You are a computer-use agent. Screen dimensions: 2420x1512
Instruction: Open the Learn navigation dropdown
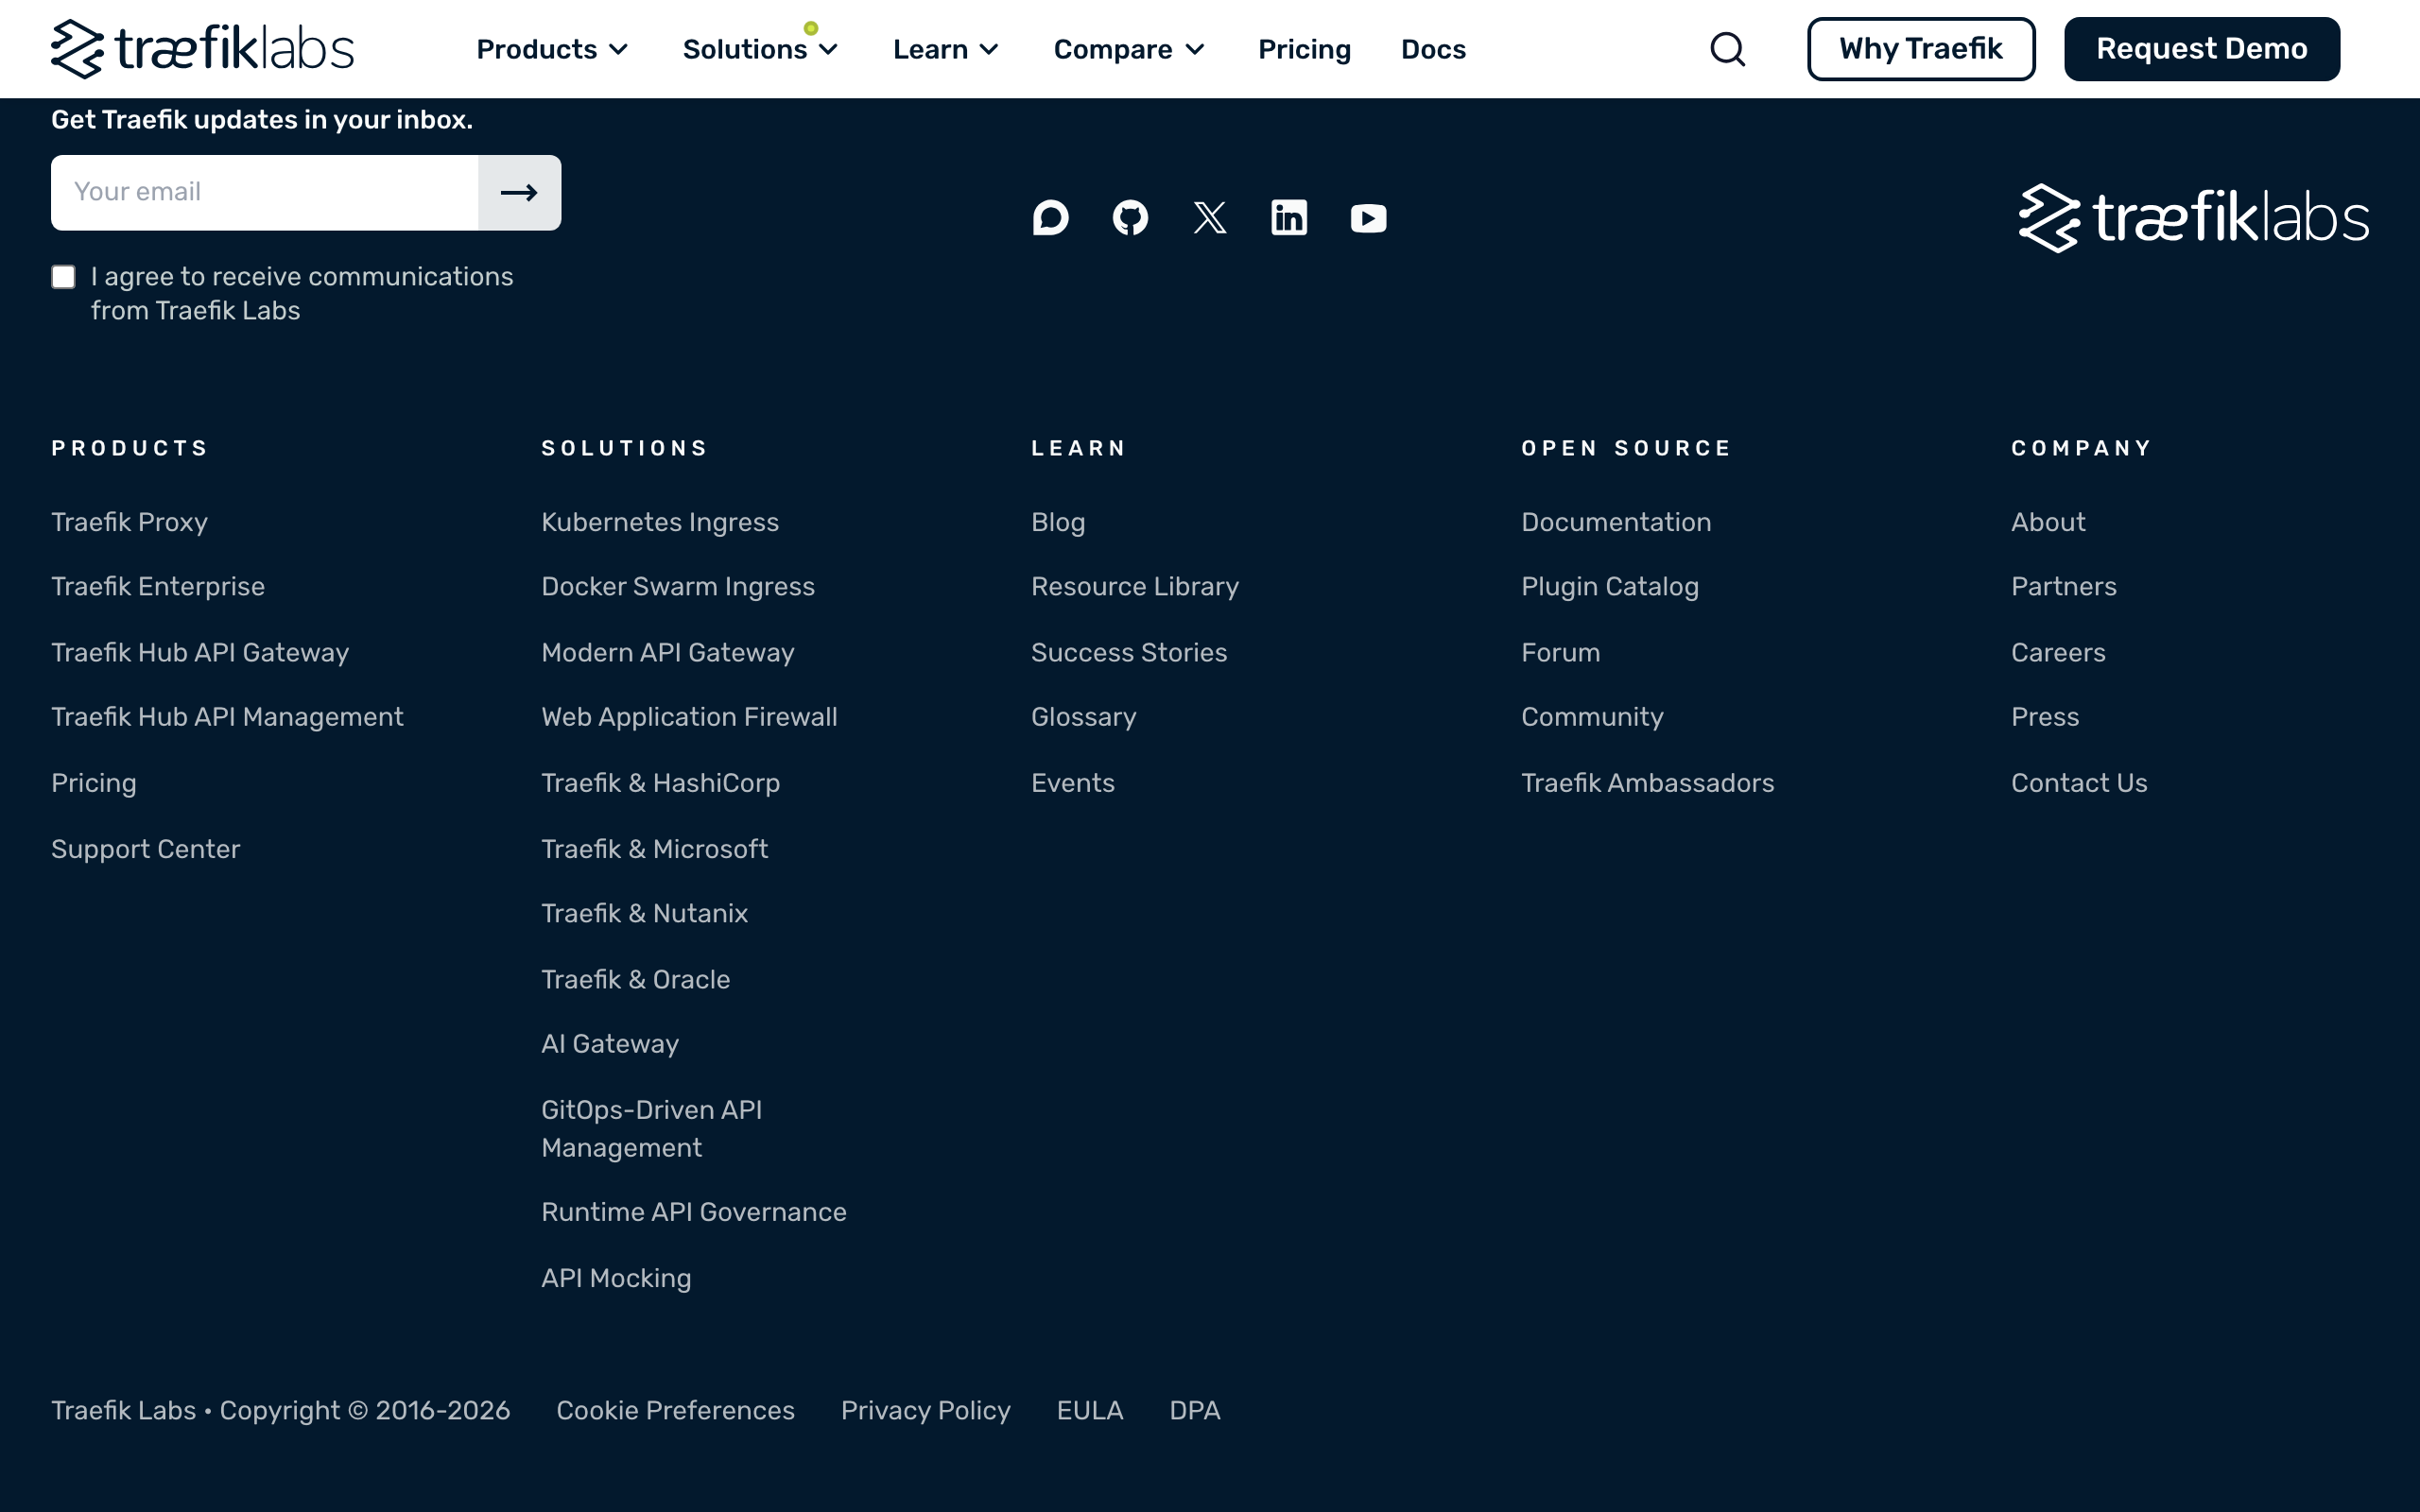(945, 49)
